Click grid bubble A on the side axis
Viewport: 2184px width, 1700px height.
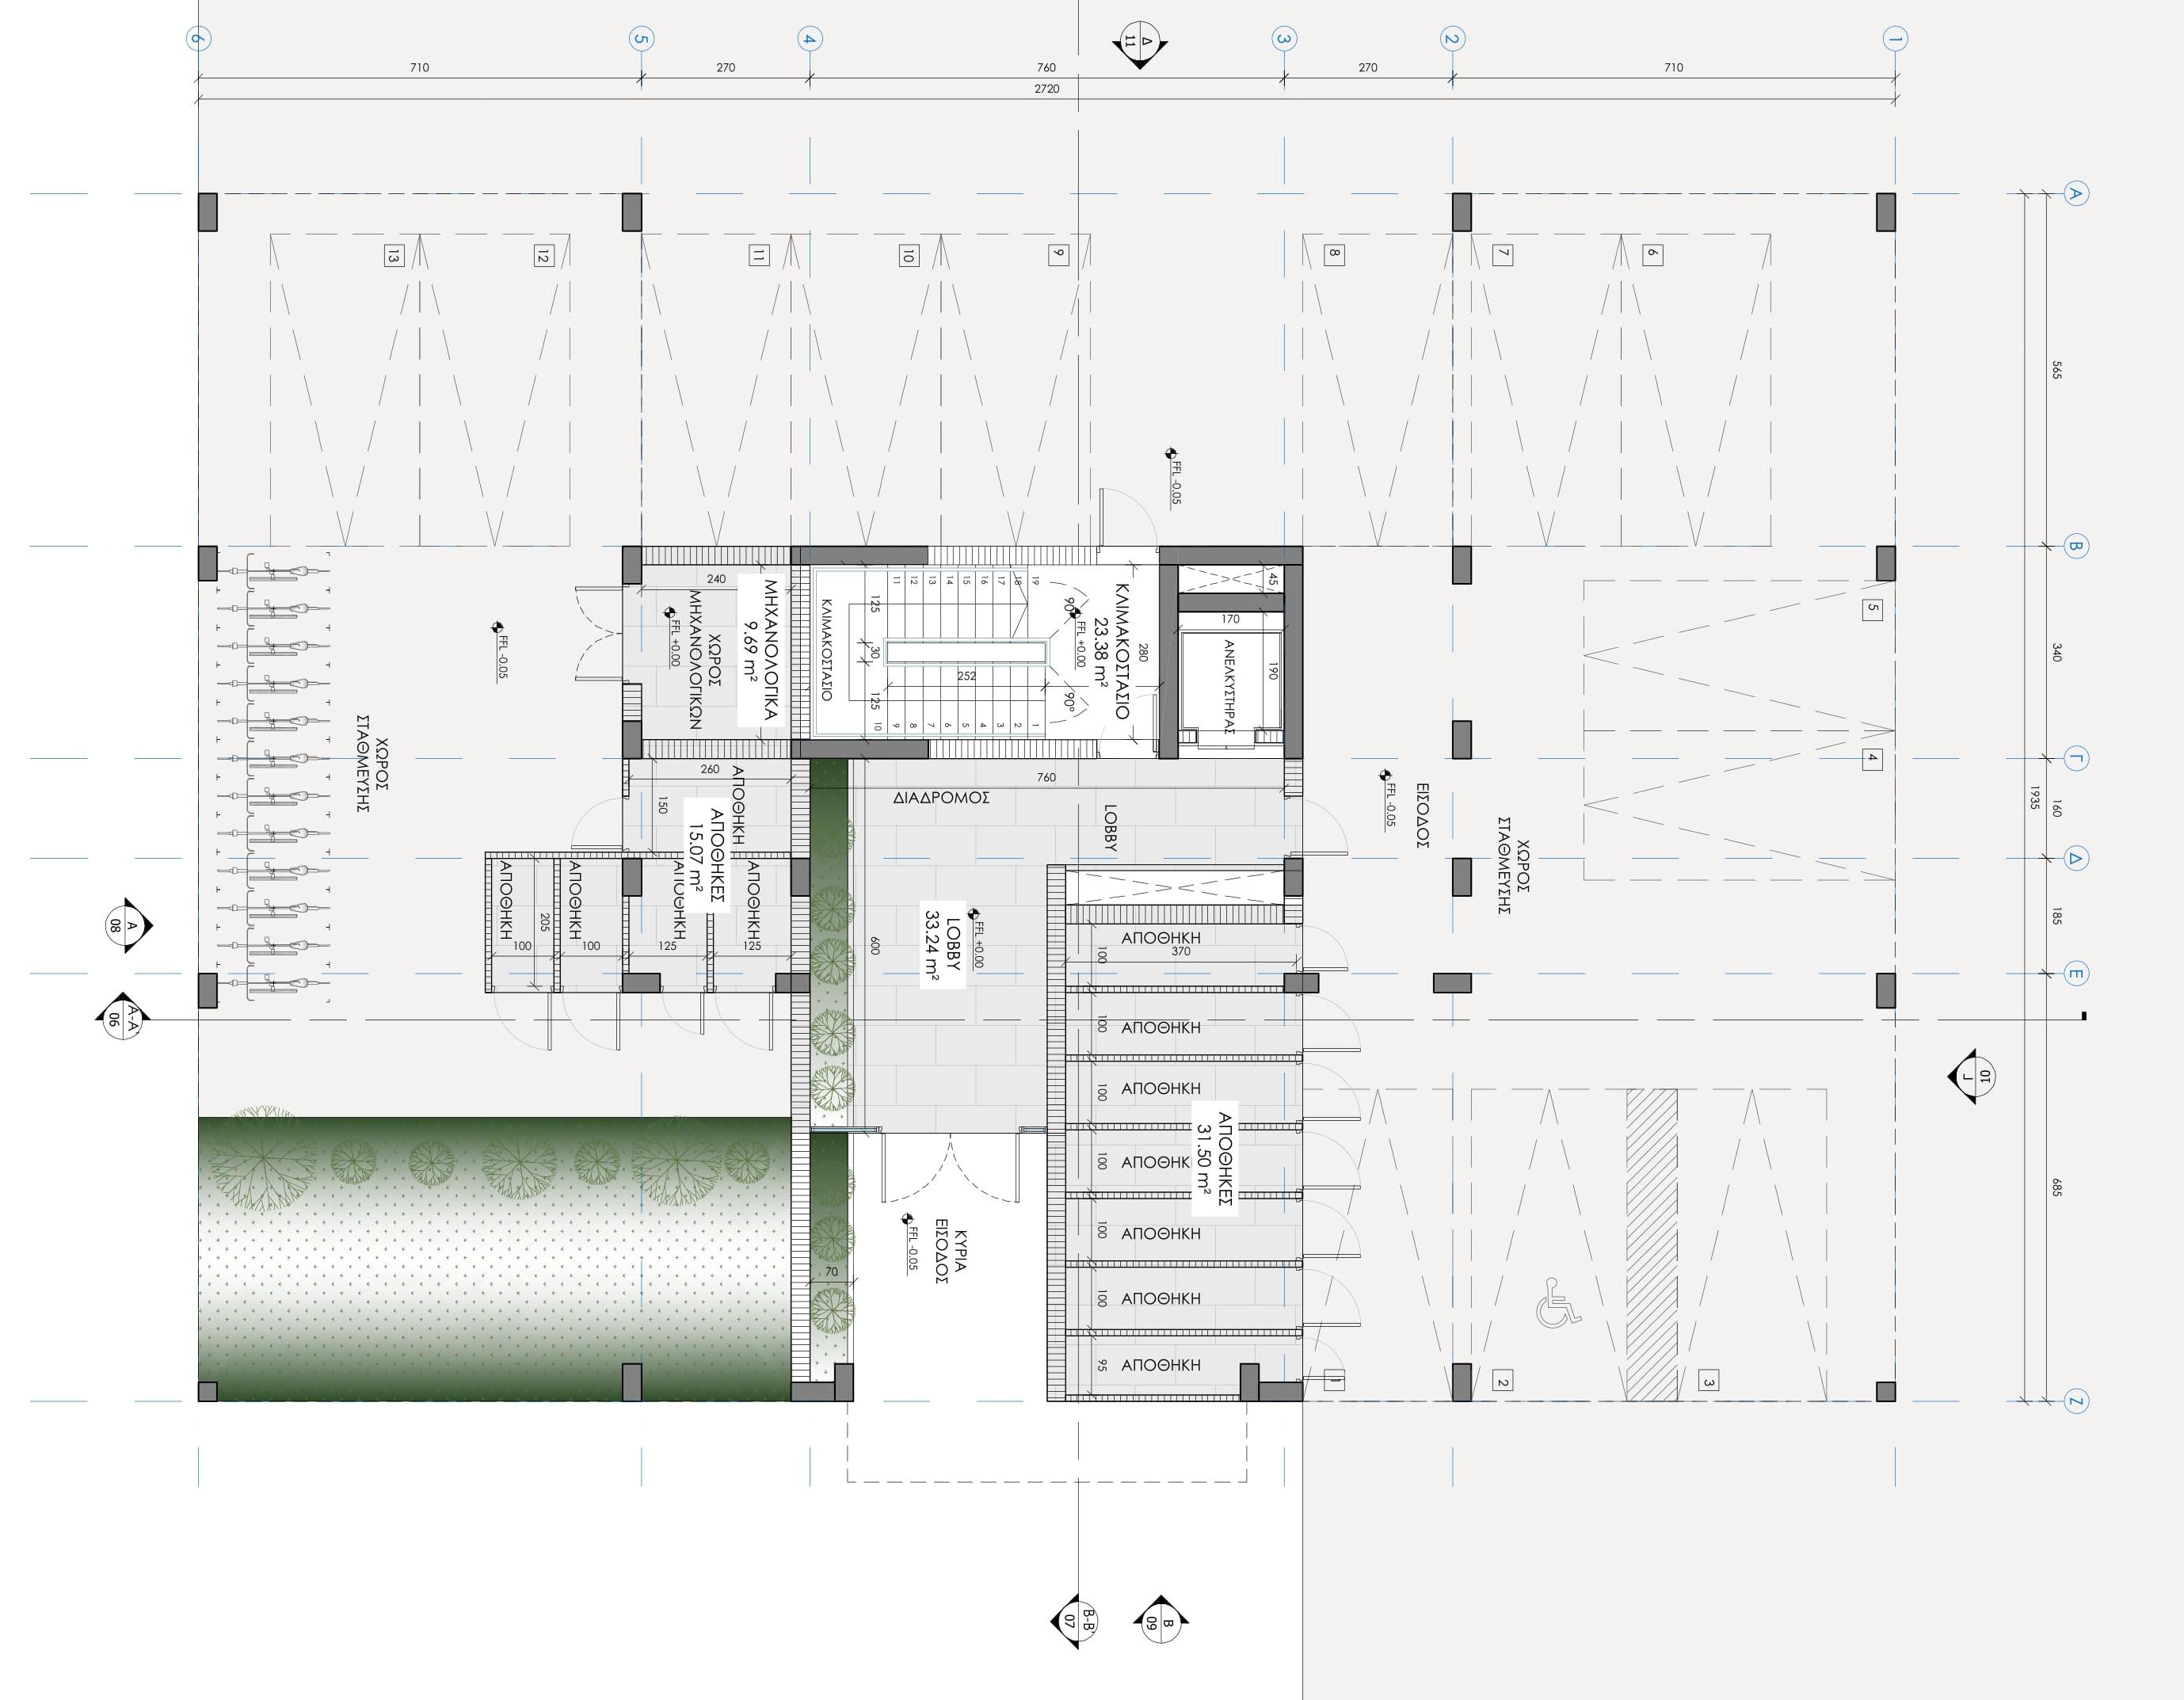pyautogui.click(x=2075, y=194)
